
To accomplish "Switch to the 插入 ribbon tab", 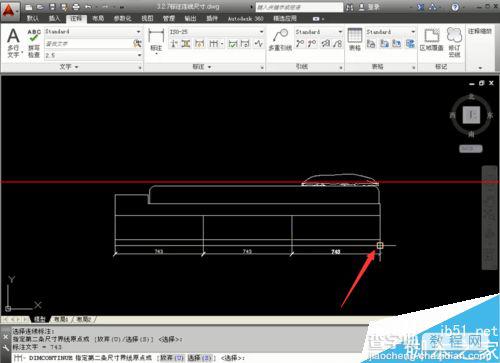I will point(54,18).
